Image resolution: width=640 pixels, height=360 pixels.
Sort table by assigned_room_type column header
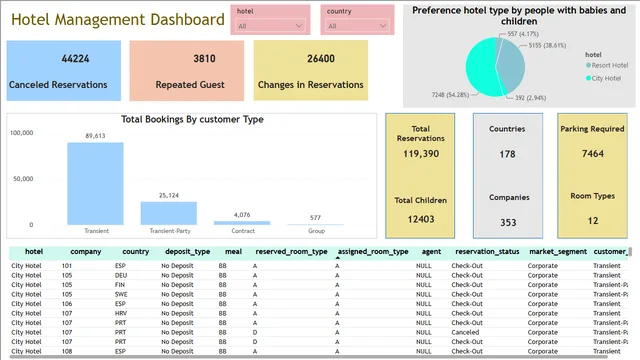373,251
